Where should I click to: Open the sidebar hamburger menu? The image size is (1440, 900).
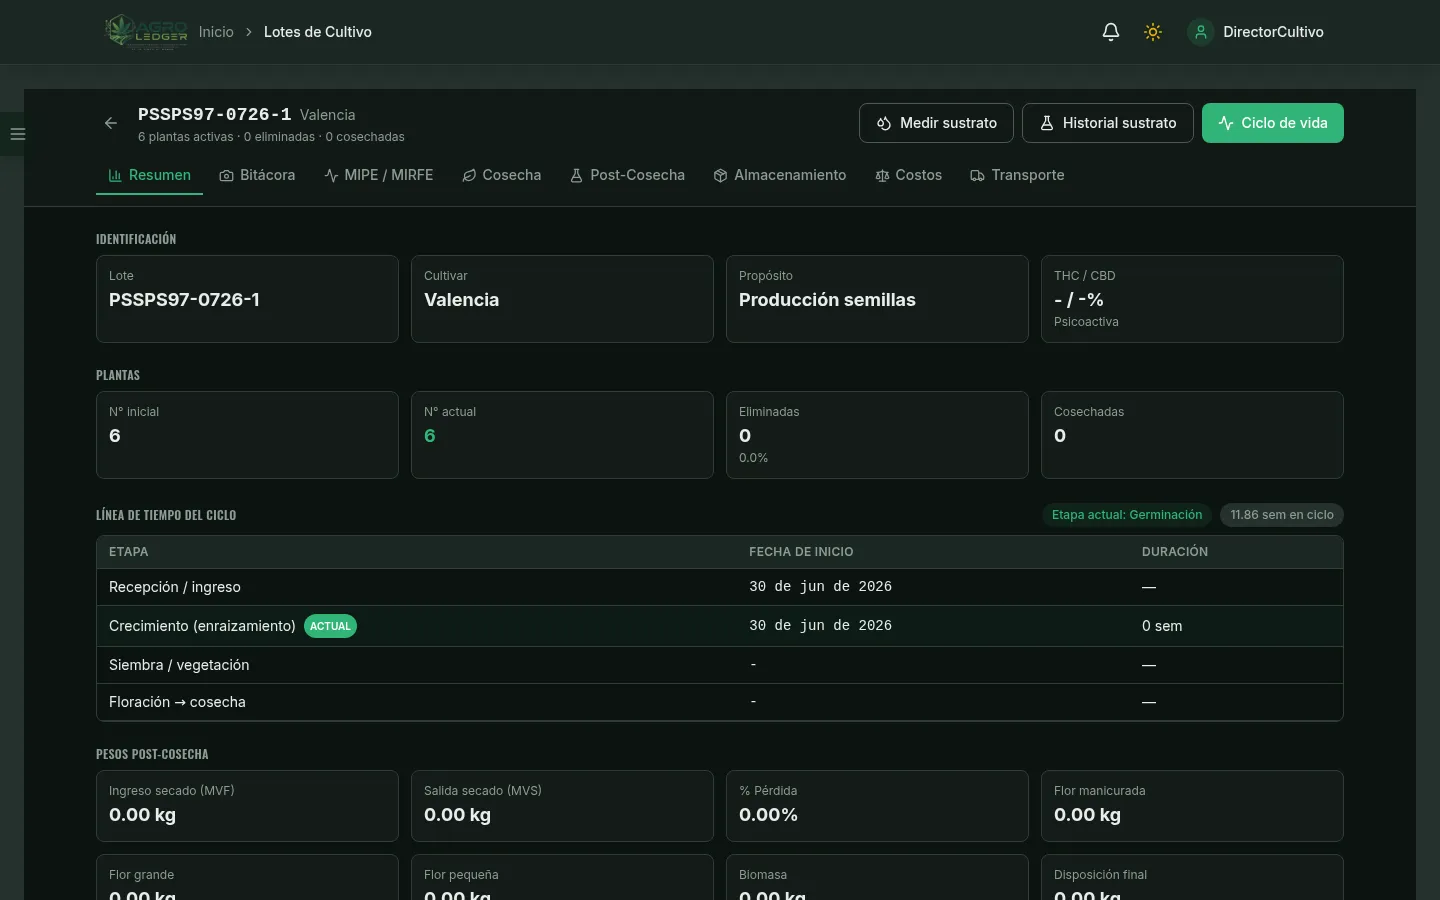(x=17, y=134)
